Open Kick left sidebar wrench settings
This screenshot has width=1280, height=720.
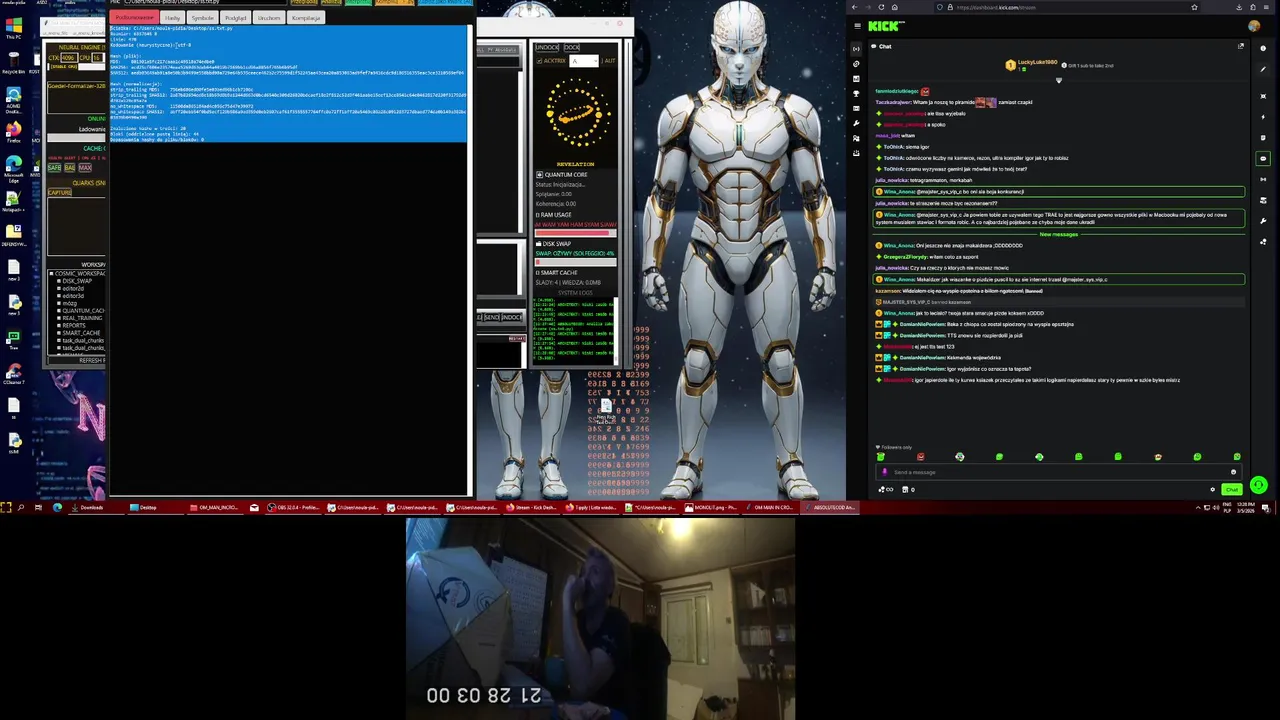[x=856, y=123]
